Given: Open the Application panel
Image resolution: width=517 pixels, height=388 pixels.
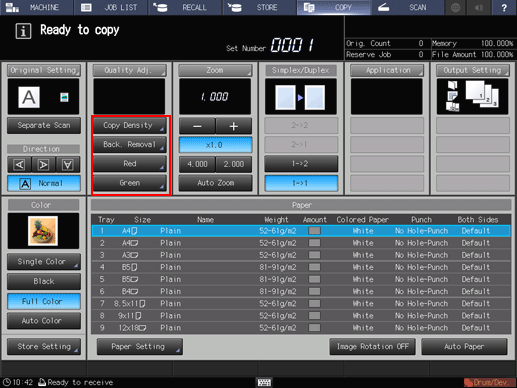Looking at the screenshot, I should (x=387, y=70).
